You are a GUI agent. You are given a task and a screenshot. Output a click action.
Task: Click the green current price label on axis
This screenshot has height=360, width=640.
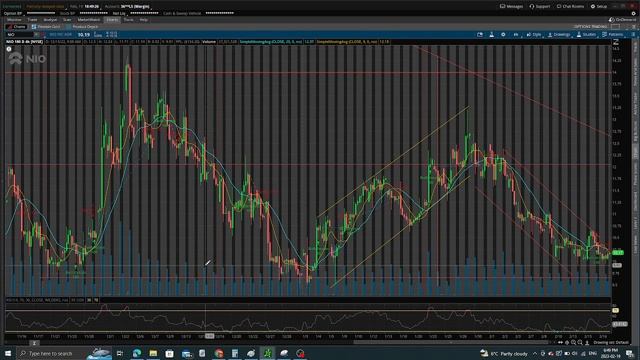(618, 253)
